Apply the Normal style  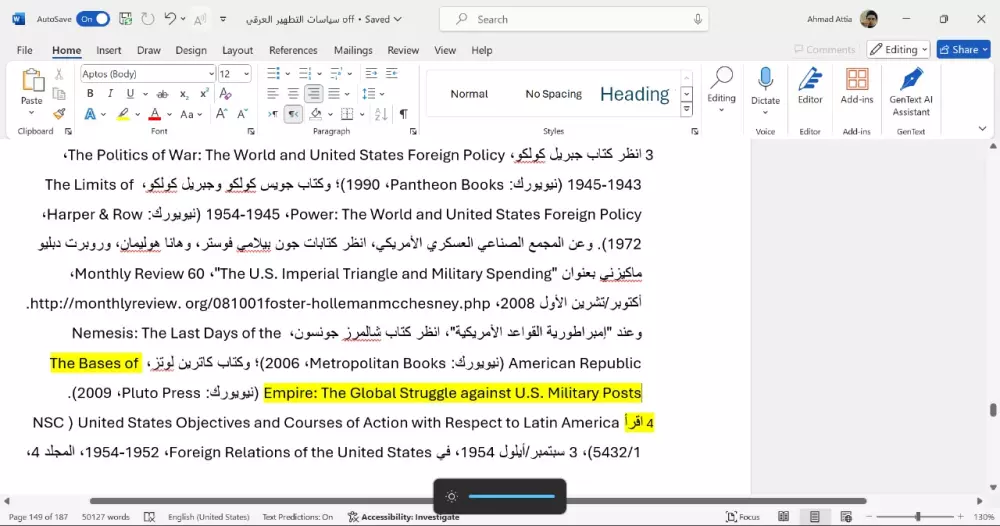click(469, 94)
